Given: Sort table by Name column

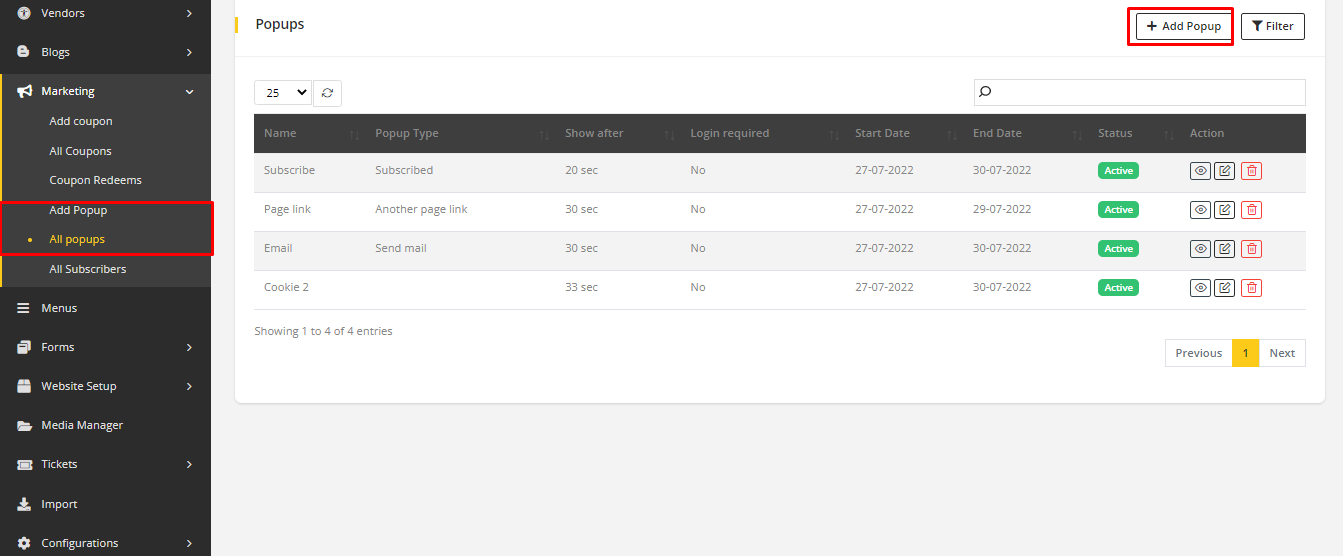Looking at the screenshot, I should [x=309, y=133].
